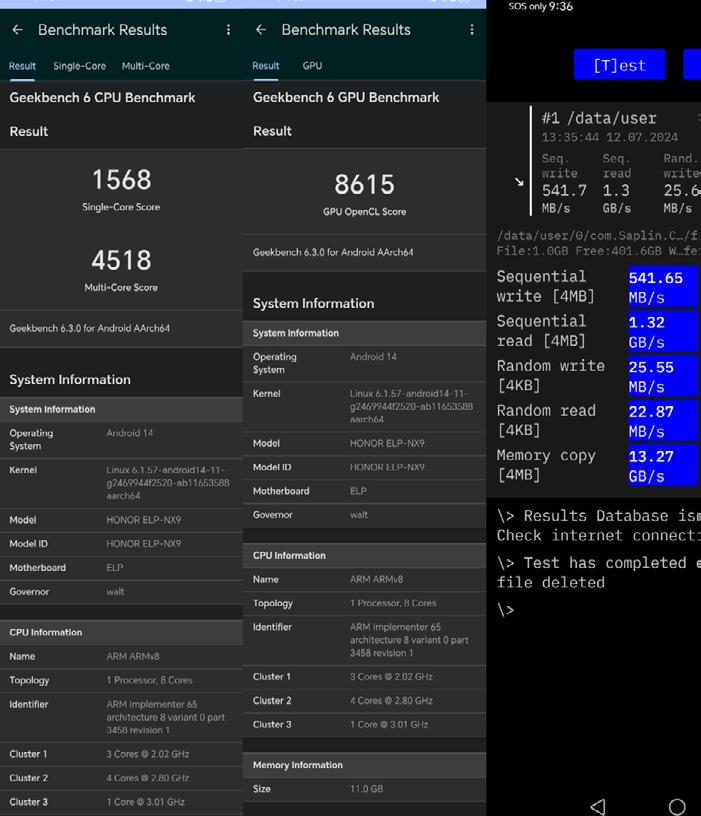Tap the /data/user/0/com.Saplin file path line
This screenshot has height=816, width=701.
(598, 236)
